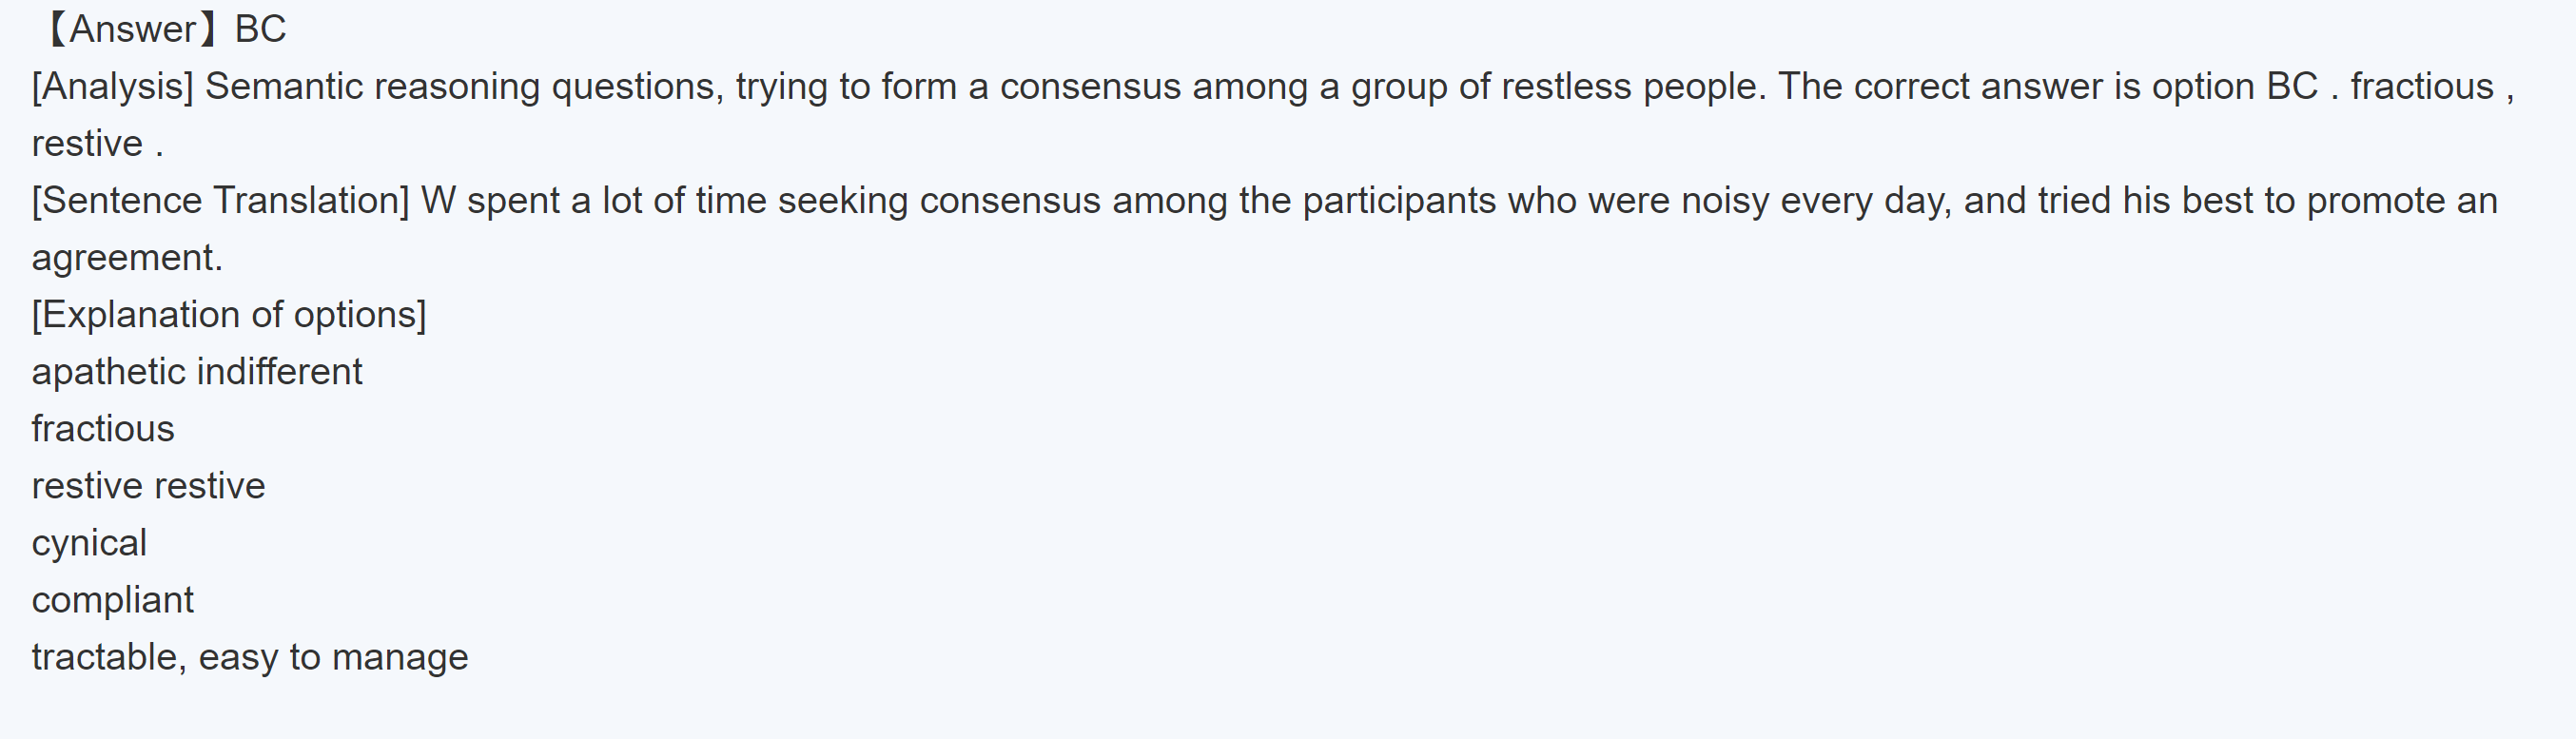The height and width of the screenshot is (739, 2576).
Task: Click the 'cynical' option line
Action: [89, 543]
